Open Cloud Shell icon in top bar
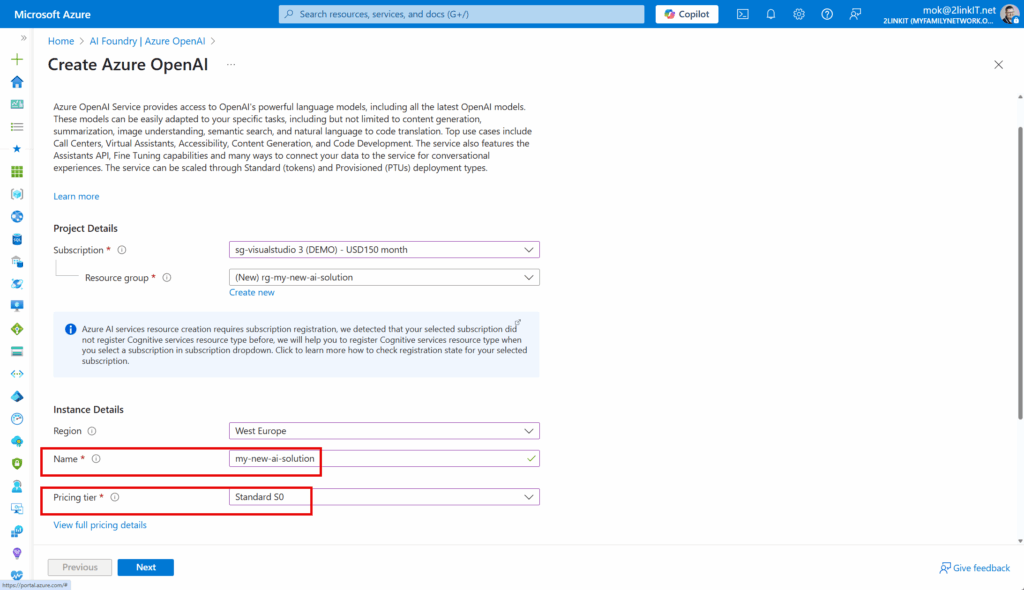This screenshot has height=590, width=1024. click(x=743, y=14)
